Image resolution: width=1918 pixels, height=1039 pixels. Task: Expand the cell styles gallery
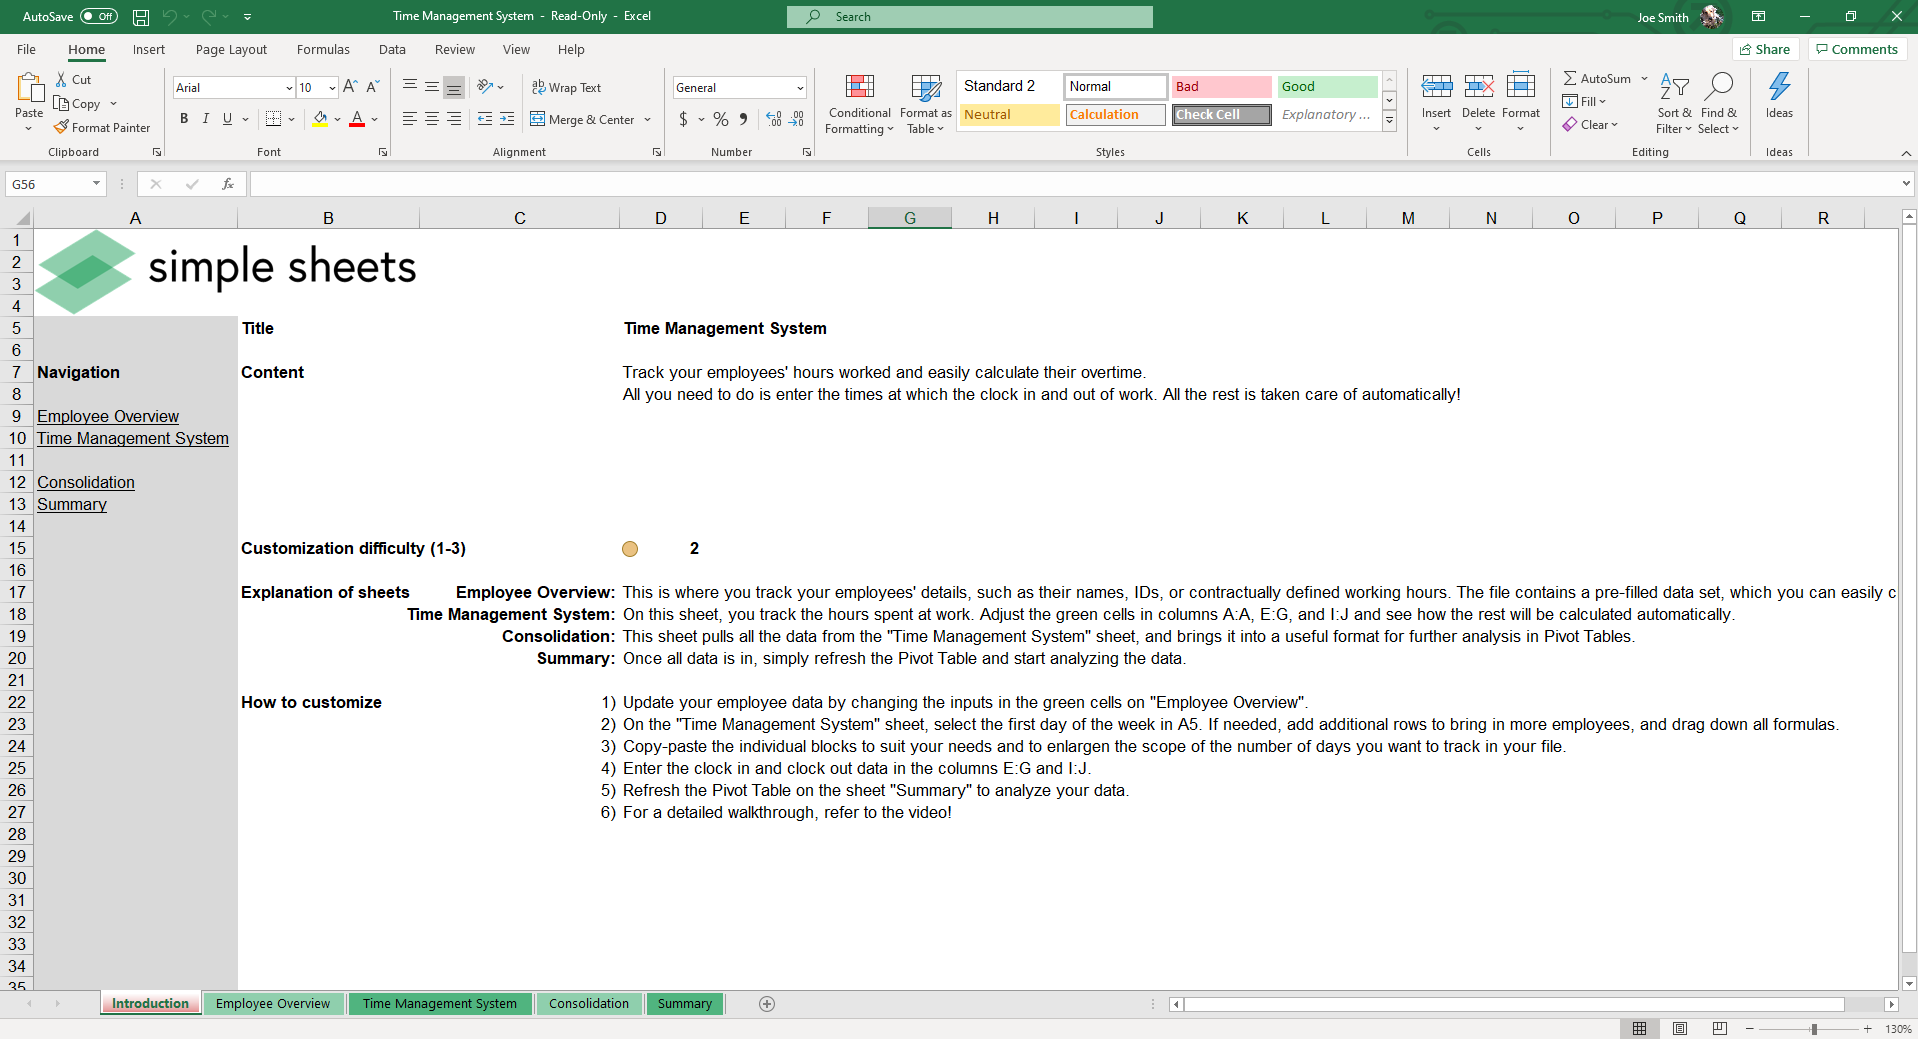click(x=1390, y=120)
